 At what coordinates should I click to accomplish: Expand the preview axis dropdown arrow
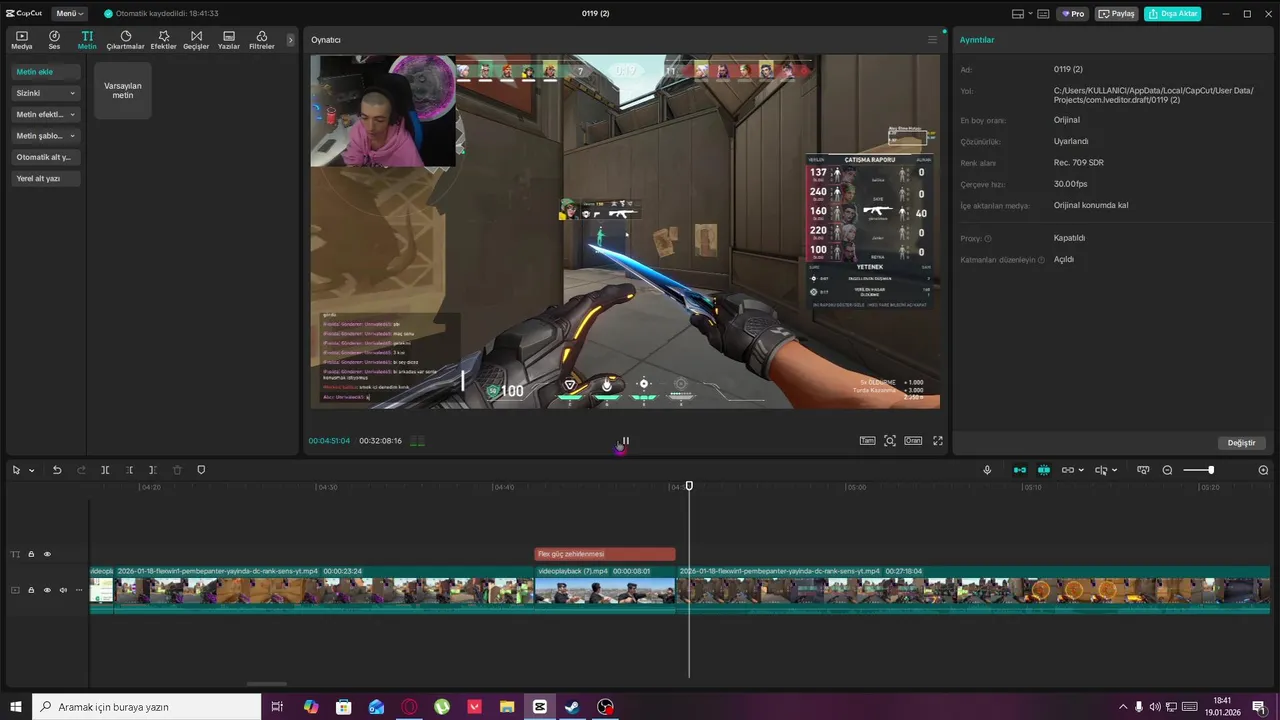pos(1114,470)
